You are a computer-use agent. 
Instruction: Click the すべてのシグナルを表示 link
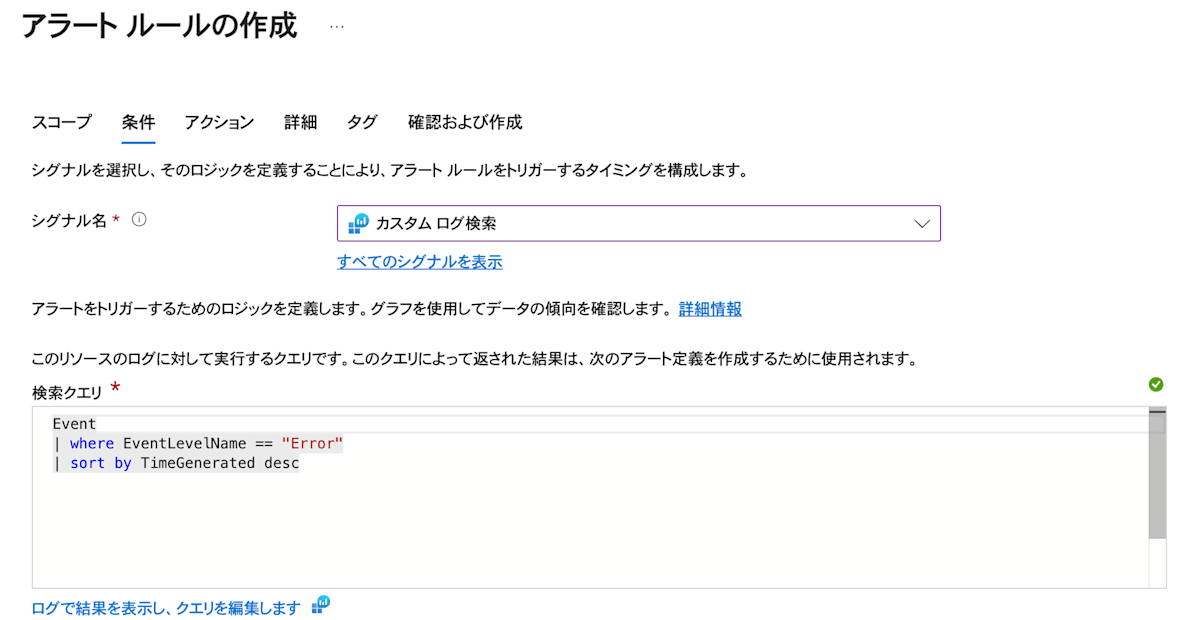420,262
